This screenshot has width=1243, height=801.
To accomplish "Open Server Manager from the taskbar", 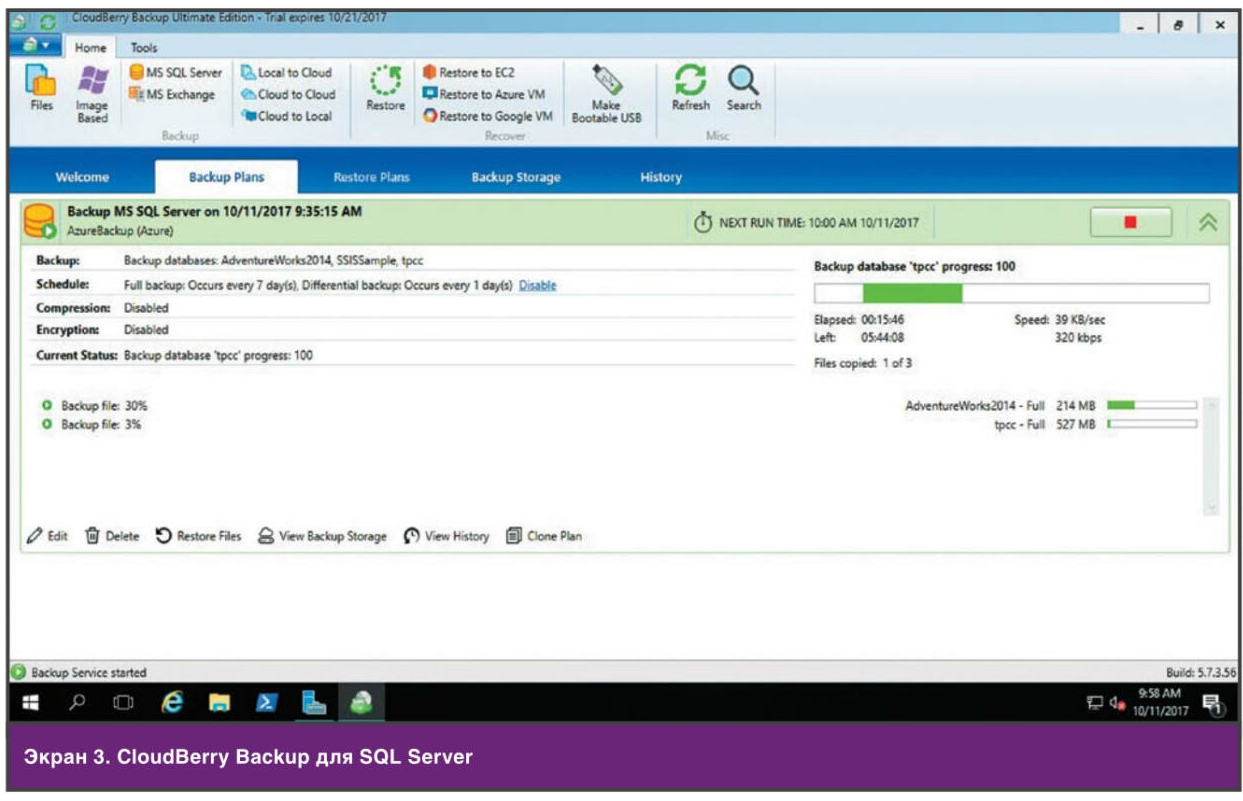I will [315, 704].
